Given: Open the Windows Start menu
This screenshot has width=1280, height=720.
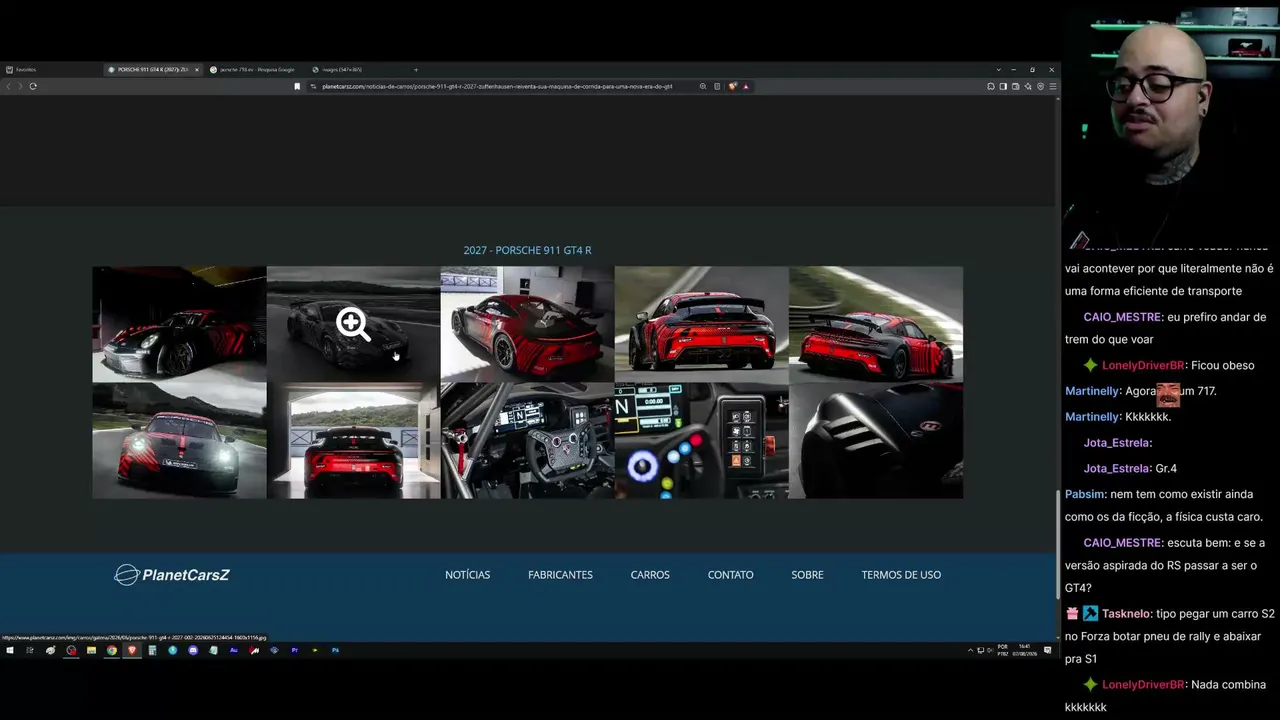Looking at the screenshot, I should pos(10,650).
